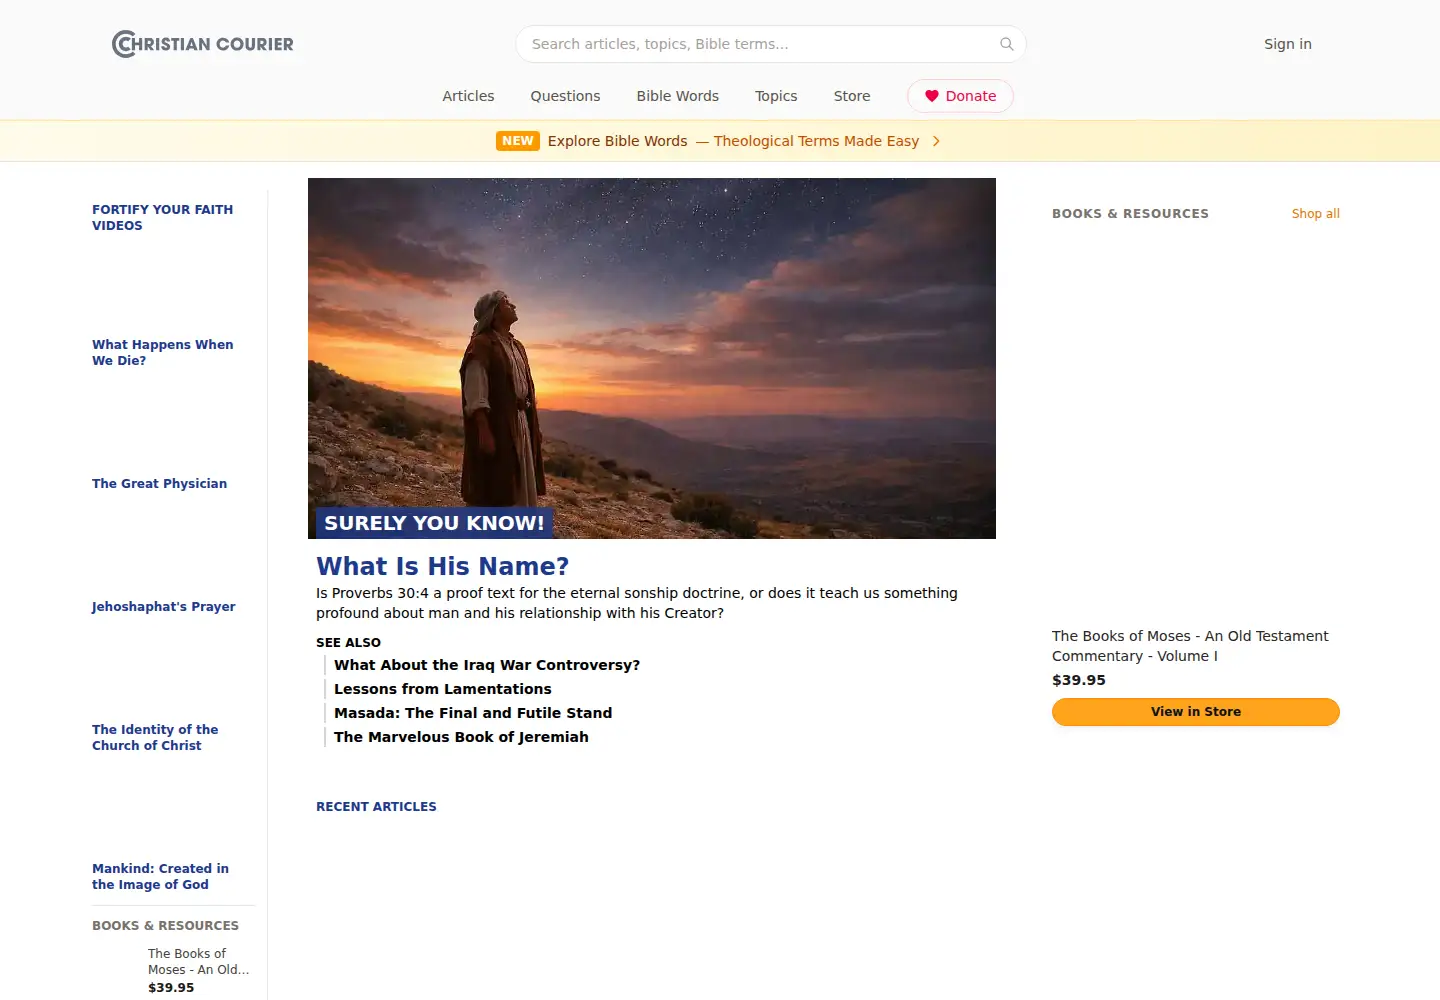Open Fortify Your Faith Videos link
Viewport: 1440px width, 1000px height.
click(162, 217)
